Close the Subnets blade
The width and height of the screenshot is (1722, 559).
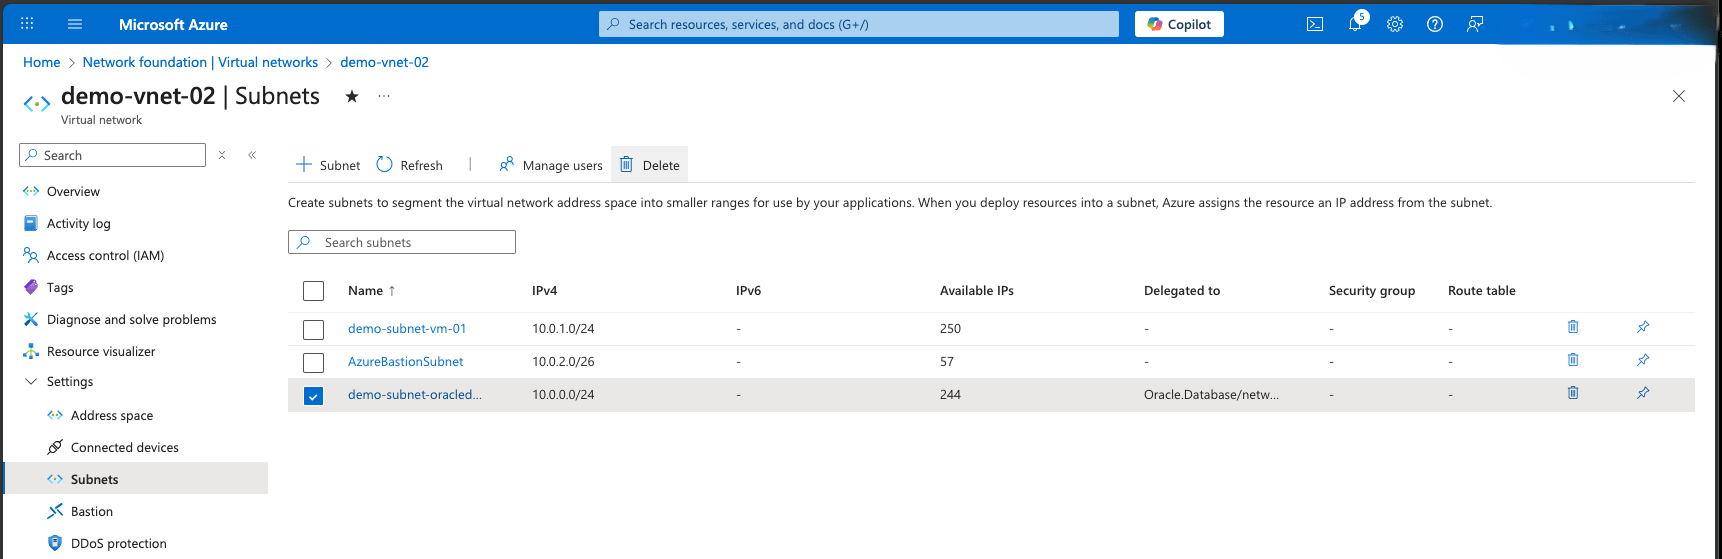point(1679,96)
